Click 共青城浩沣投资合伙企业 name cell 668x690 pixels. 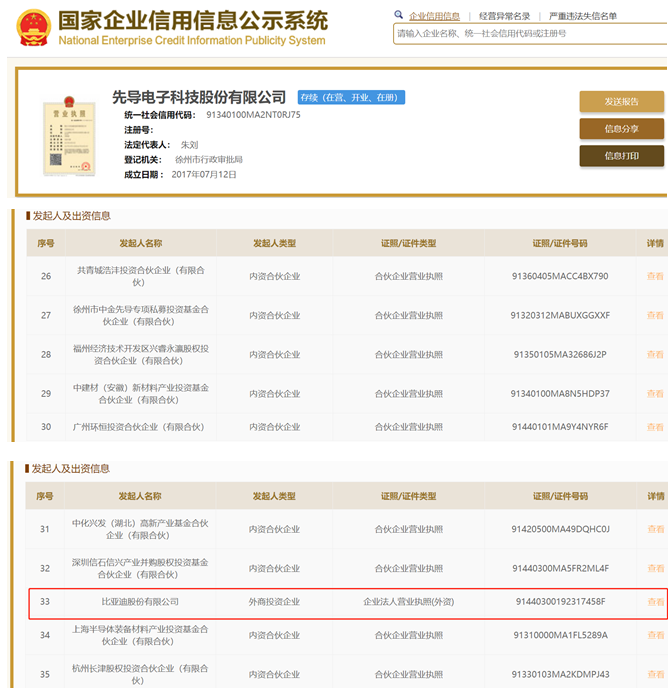tap(141, 276)
